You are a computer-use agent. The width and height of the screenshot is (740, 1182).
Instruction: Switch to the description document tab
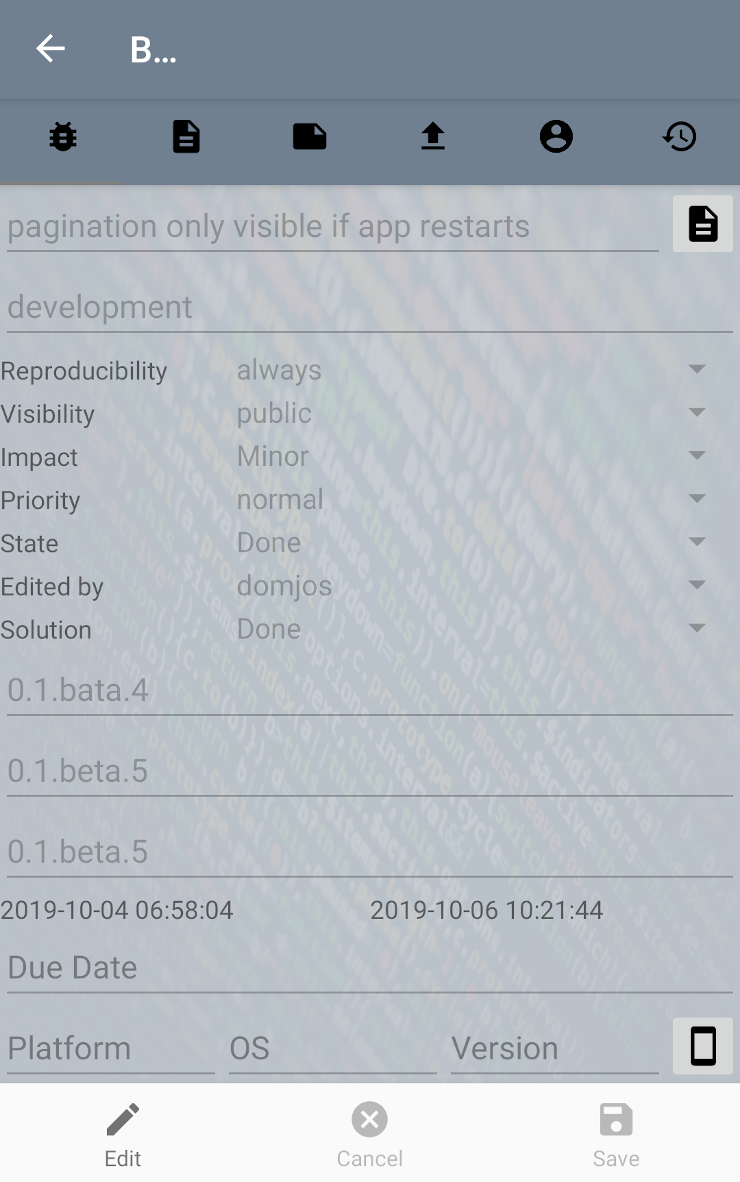186,136
